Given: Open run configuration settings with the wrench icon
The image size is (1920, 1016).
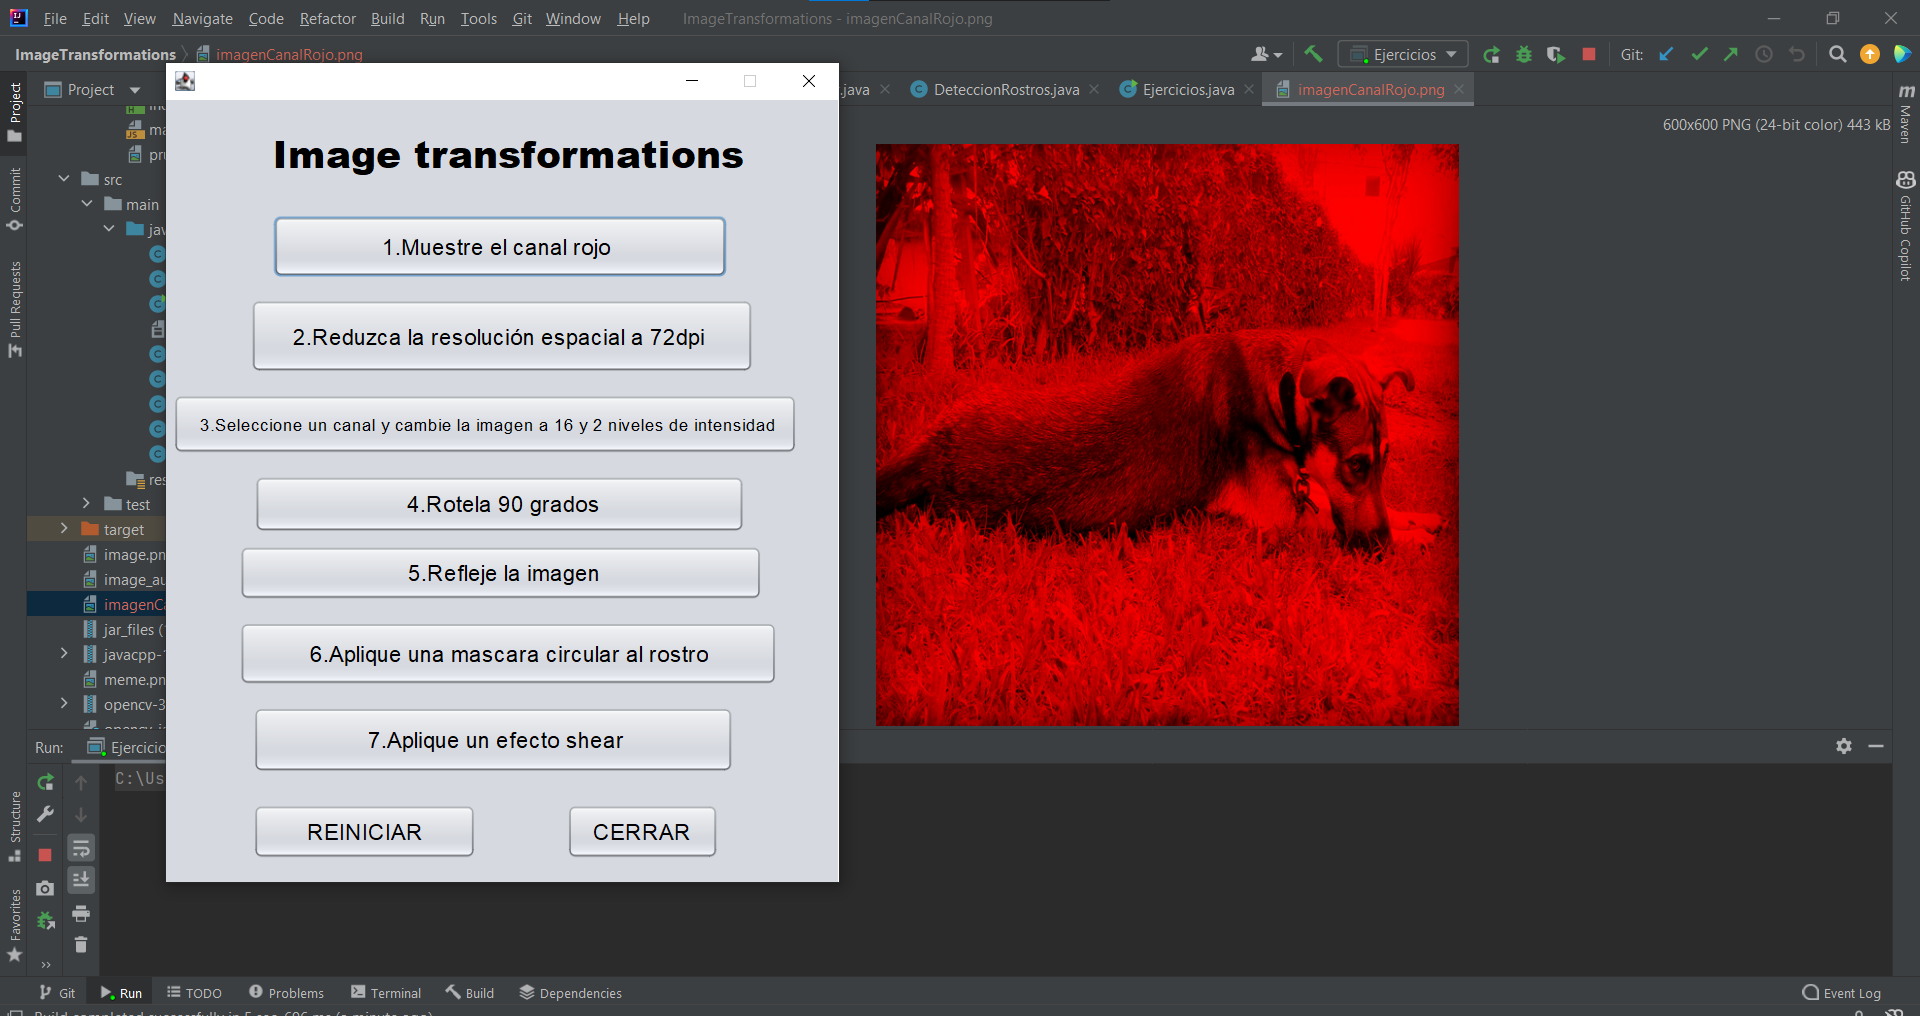Looking at the screenshot, I should pos(45,814).
